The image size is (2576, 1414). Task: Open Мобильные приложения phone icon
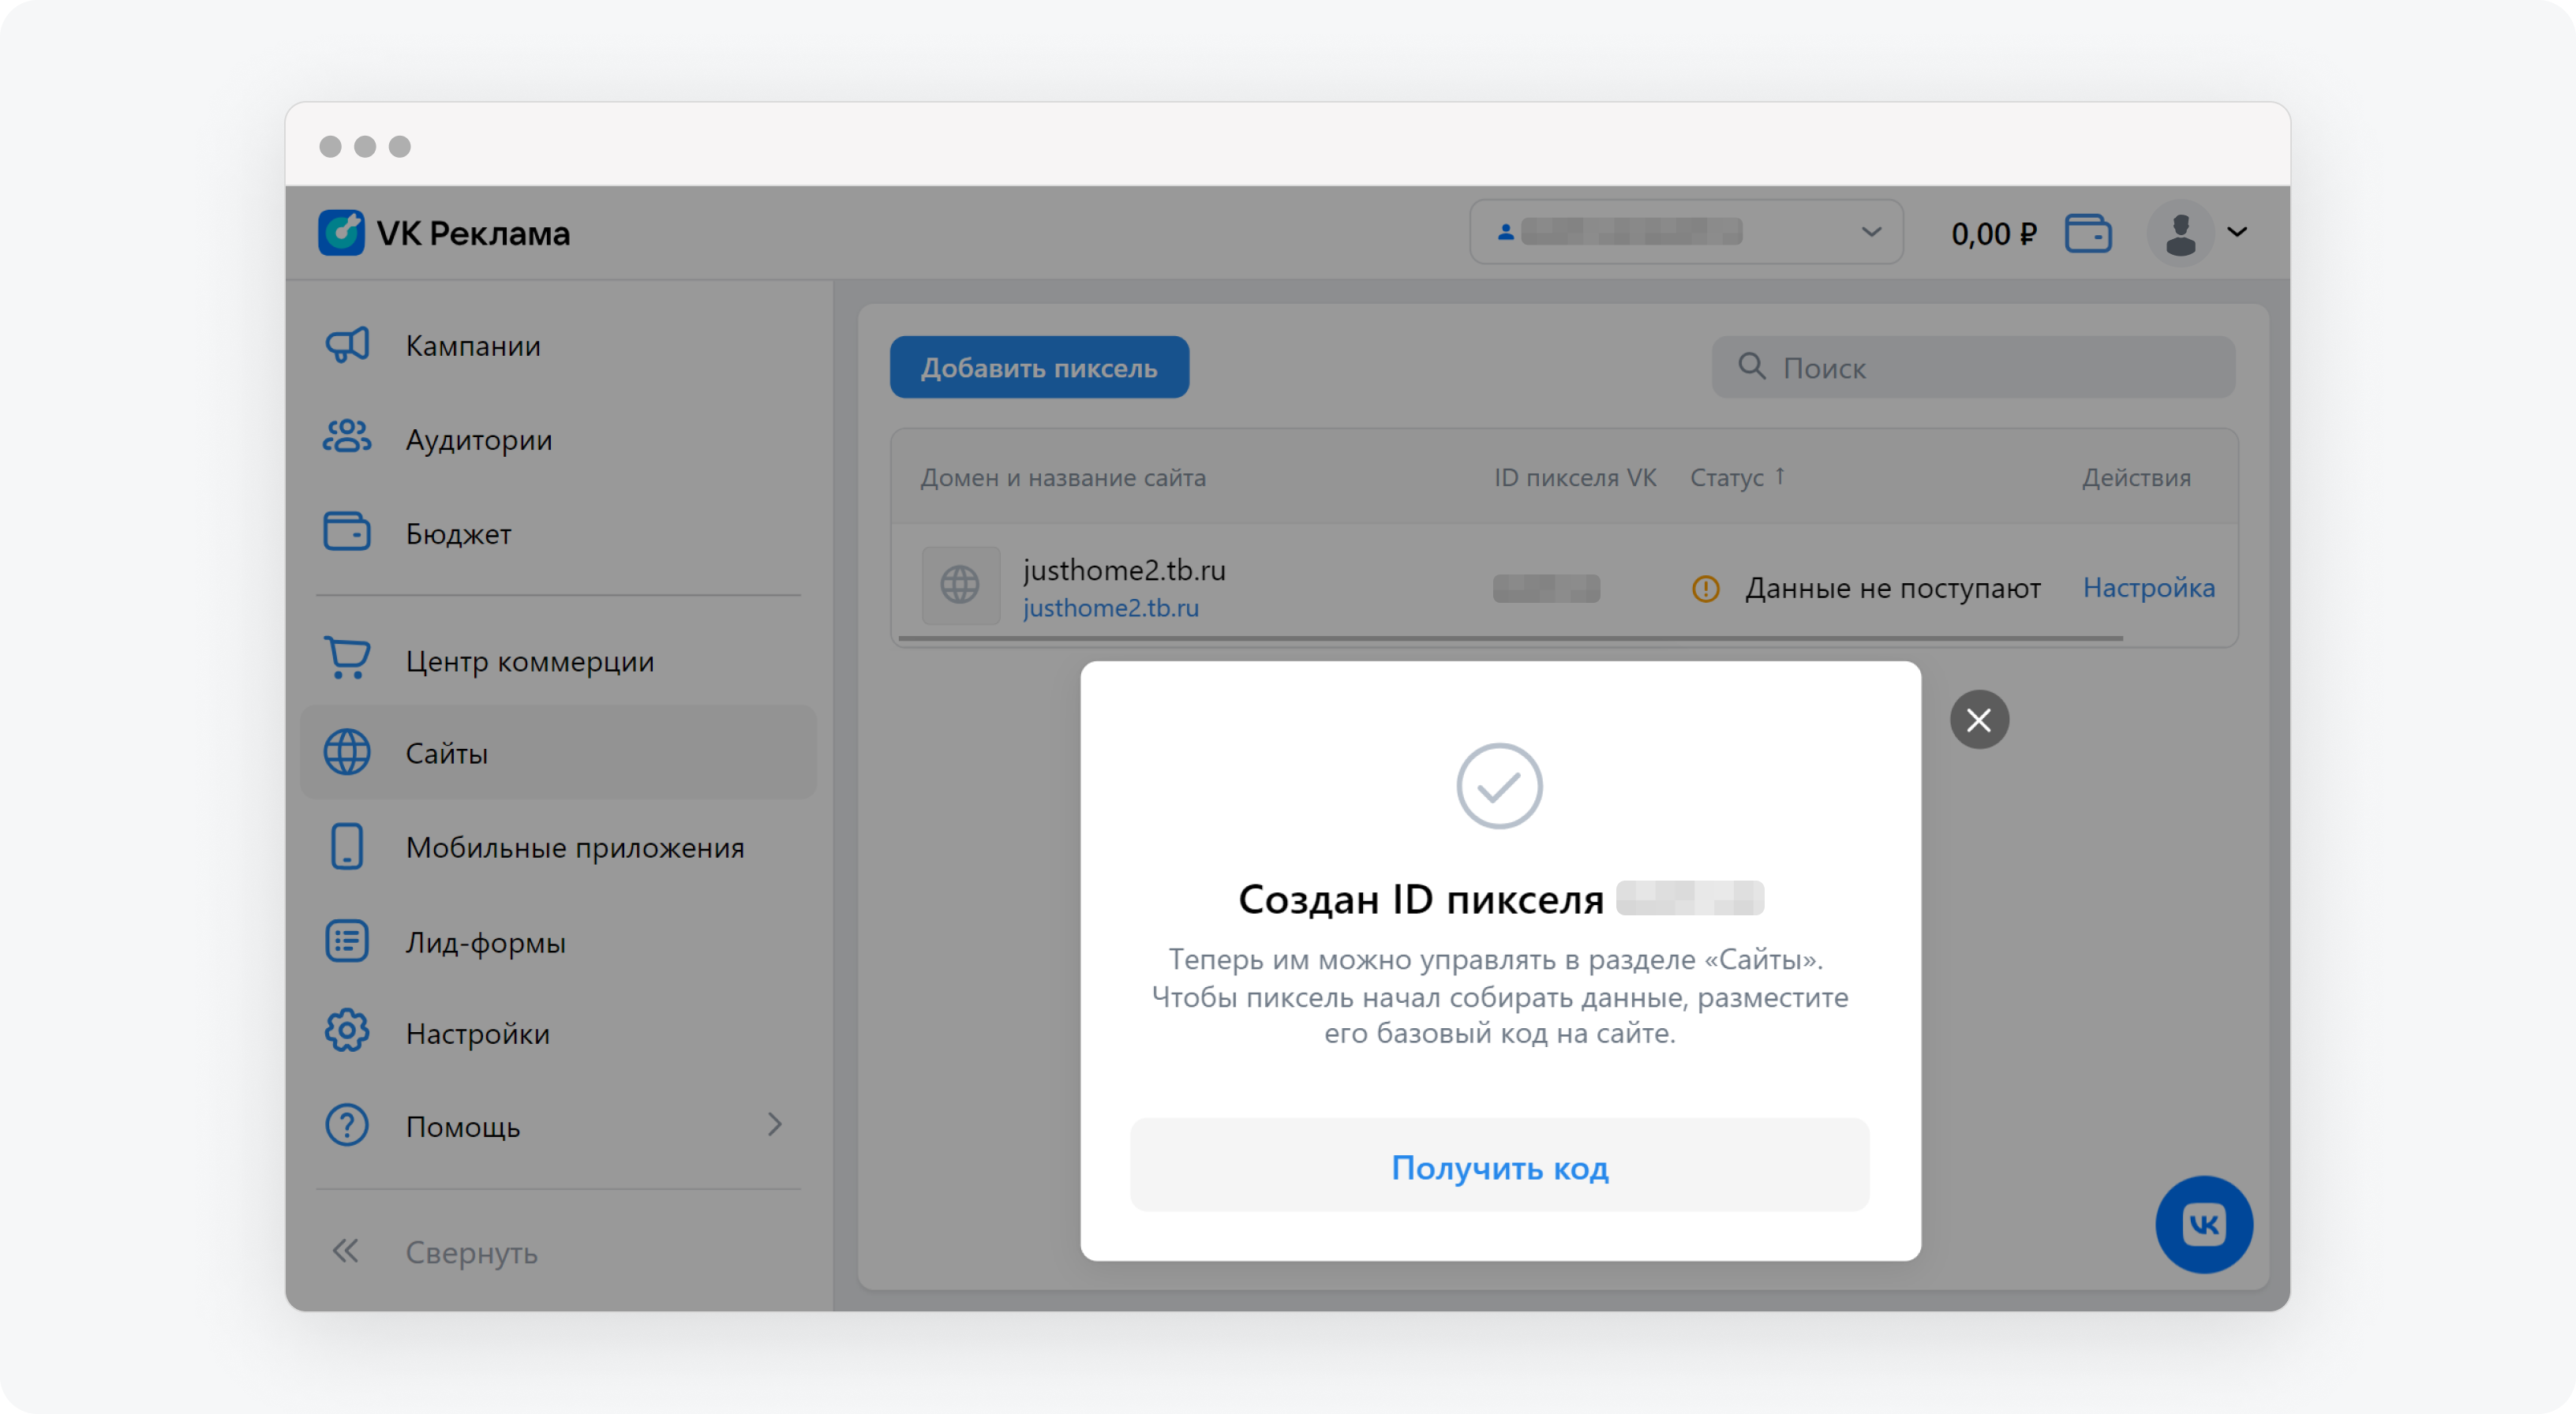(x=347, y=846)
